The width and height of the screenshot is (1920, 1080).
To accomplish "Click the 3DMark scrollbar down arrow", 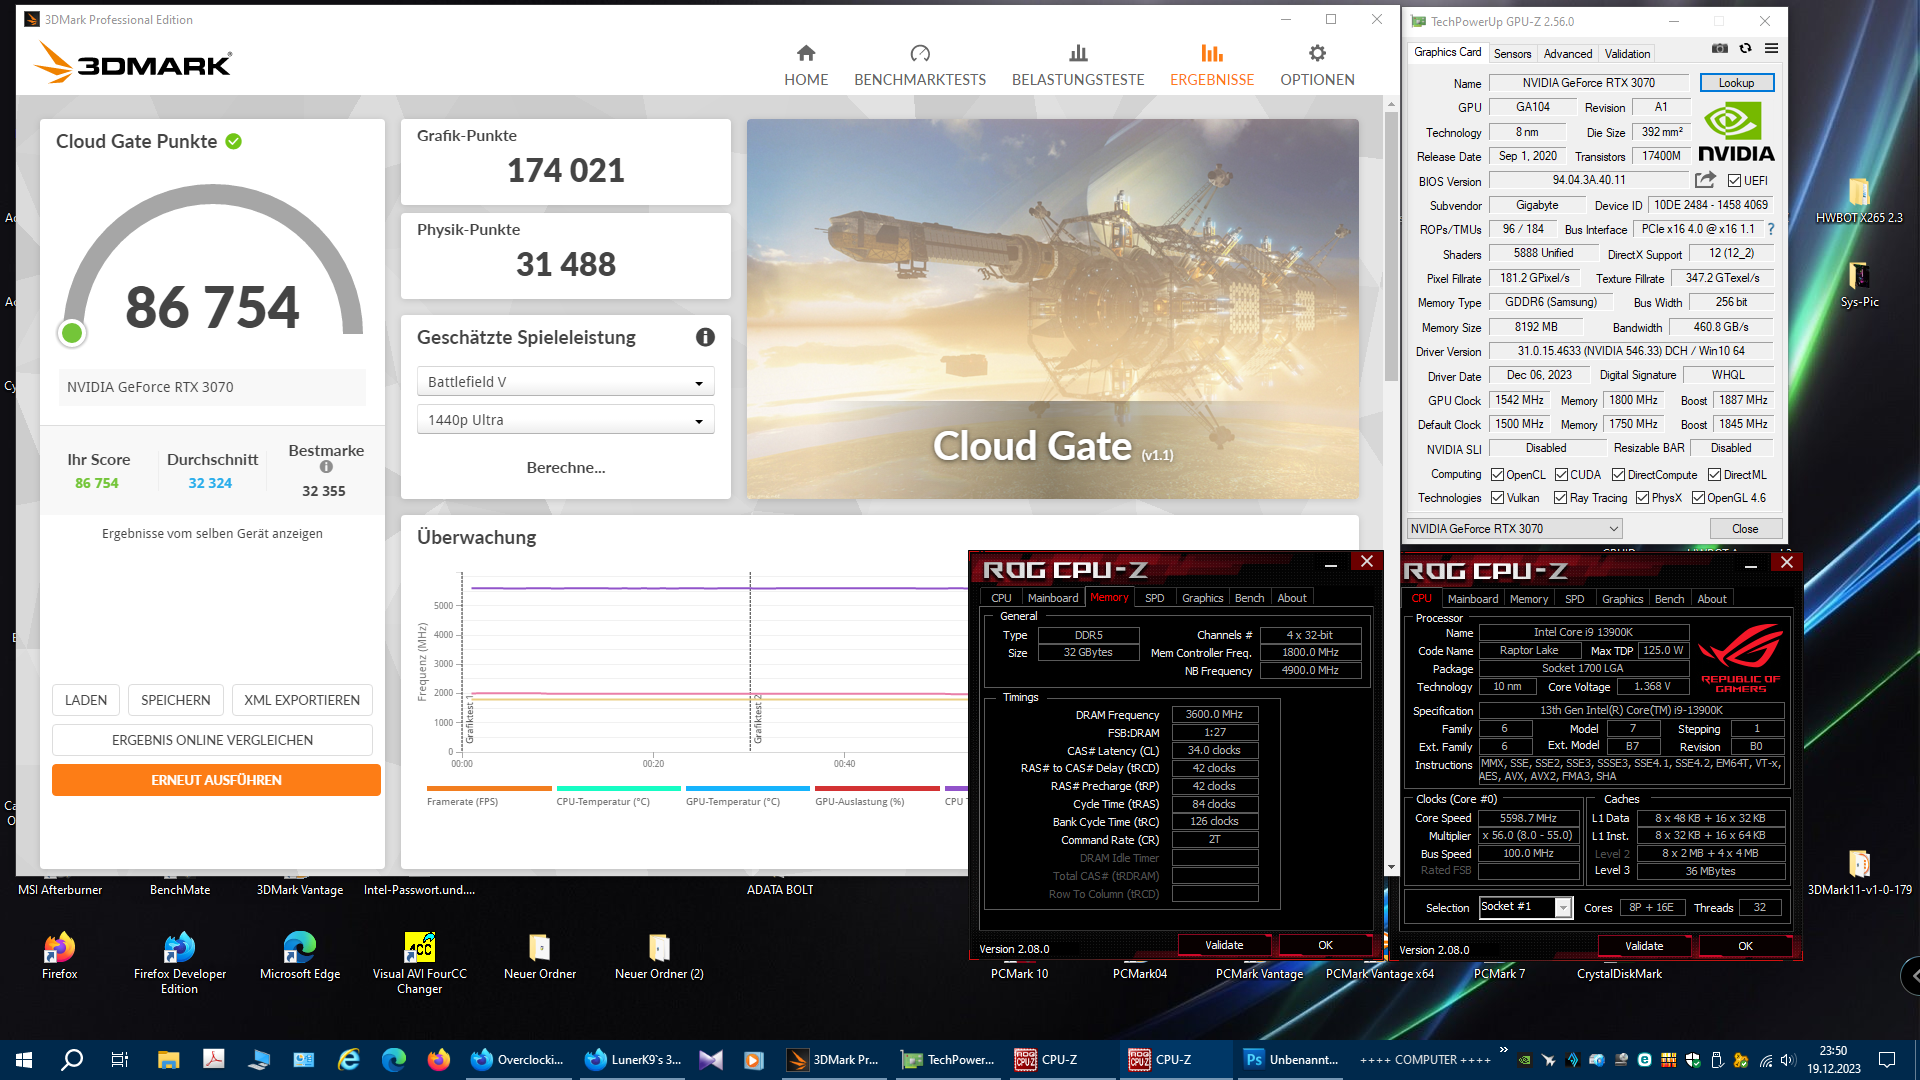I will [x=1391, y=867].
